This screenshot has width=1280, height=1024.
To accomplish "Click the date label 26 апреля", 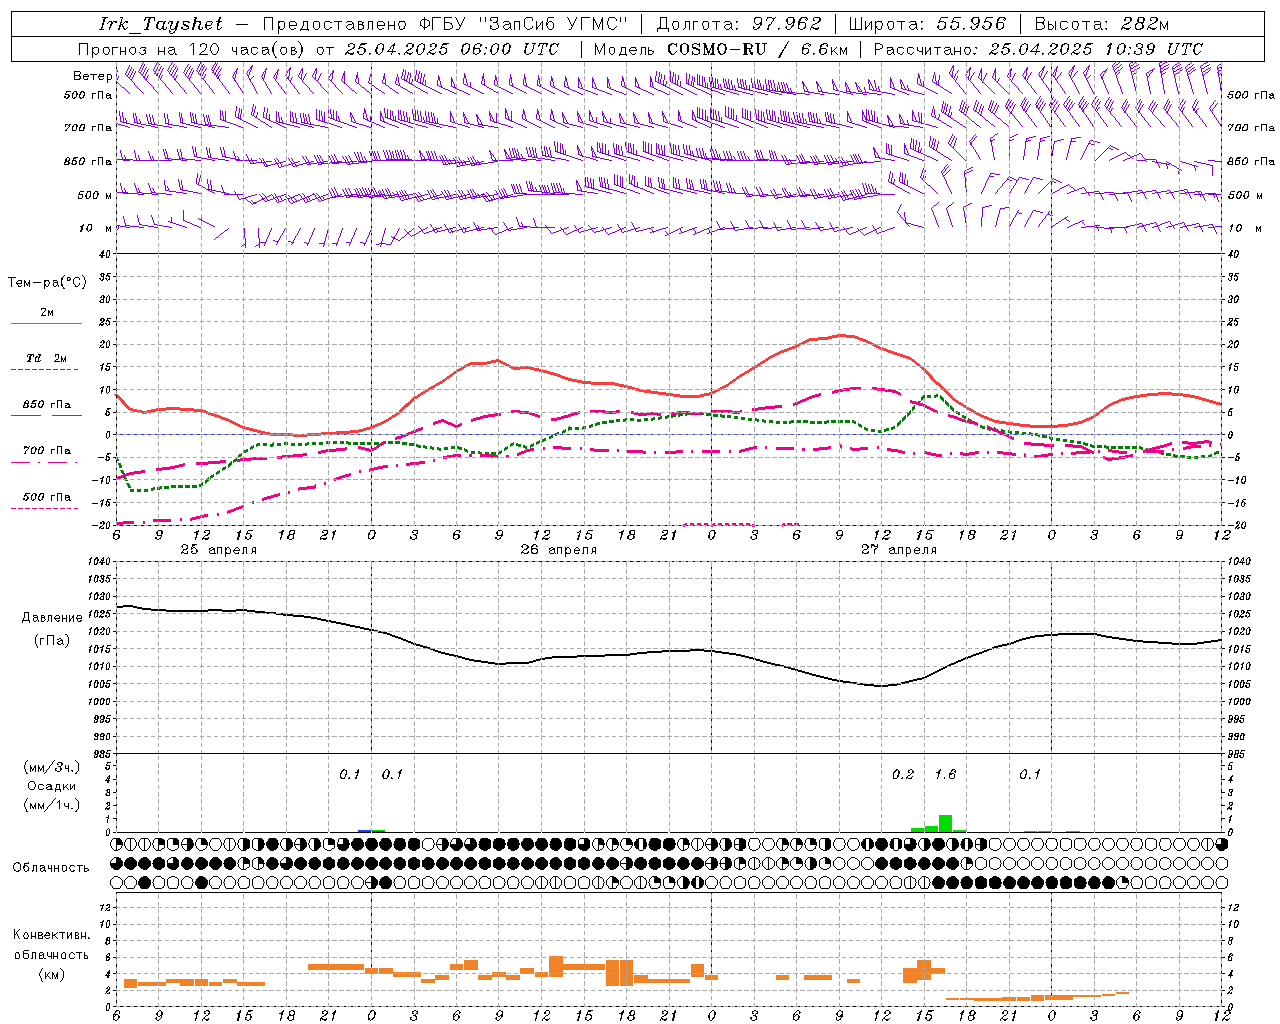I will [558, 550].
